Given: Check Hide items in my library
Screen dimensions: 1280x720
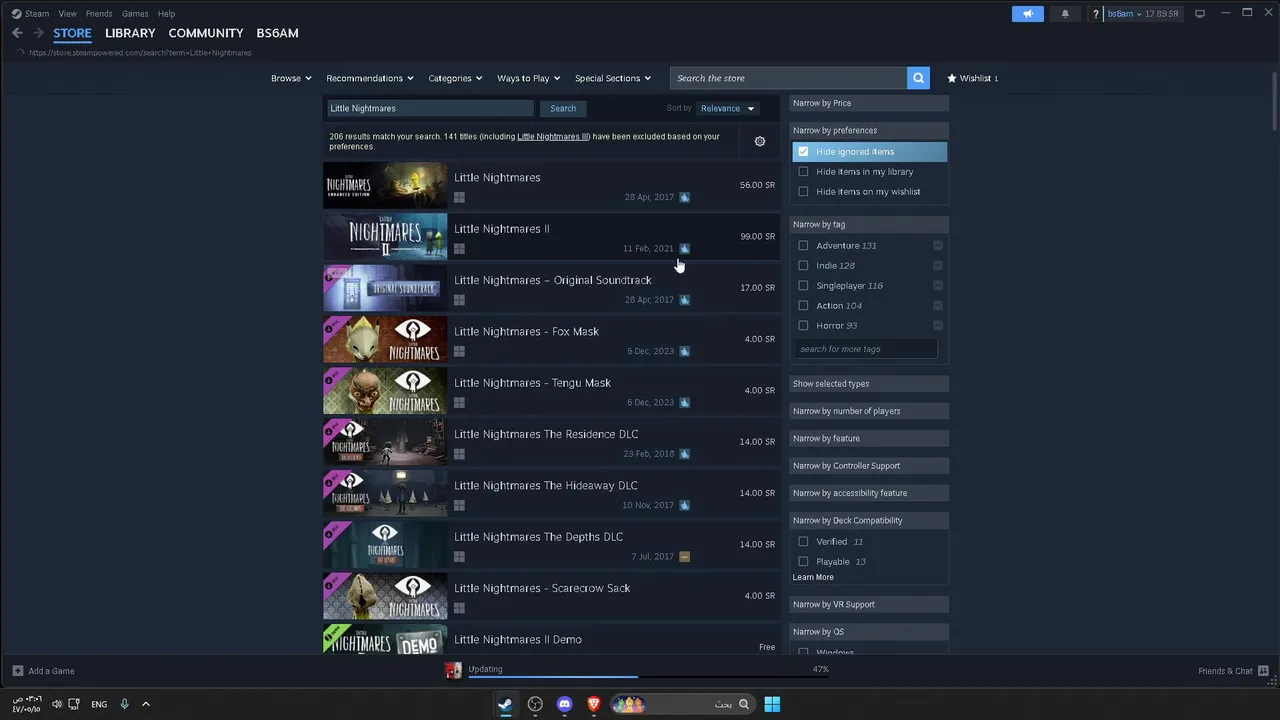Looking at the screenshot, I should pos(803,172).
